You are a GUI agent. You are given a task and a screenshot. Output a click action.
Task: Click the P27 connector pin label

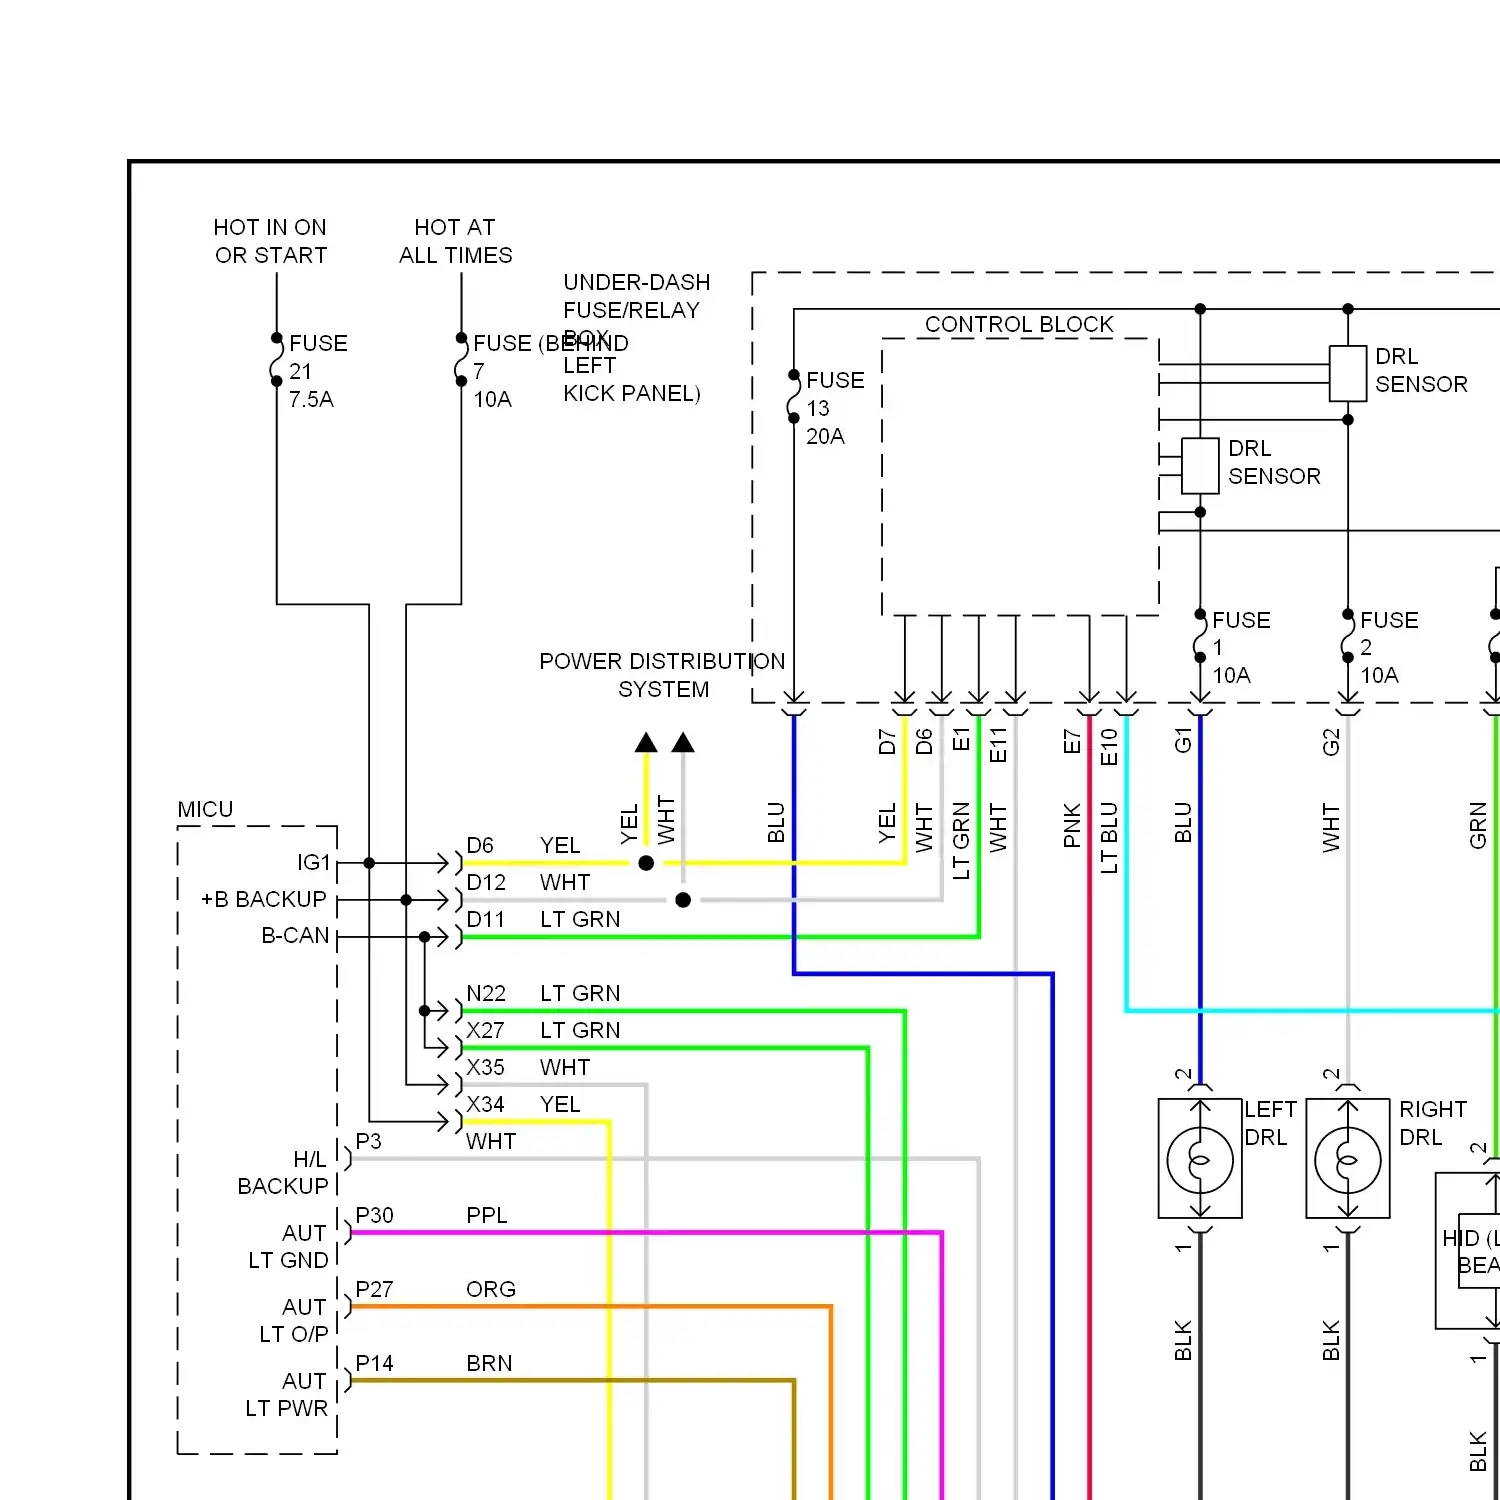coord(374,1289)
